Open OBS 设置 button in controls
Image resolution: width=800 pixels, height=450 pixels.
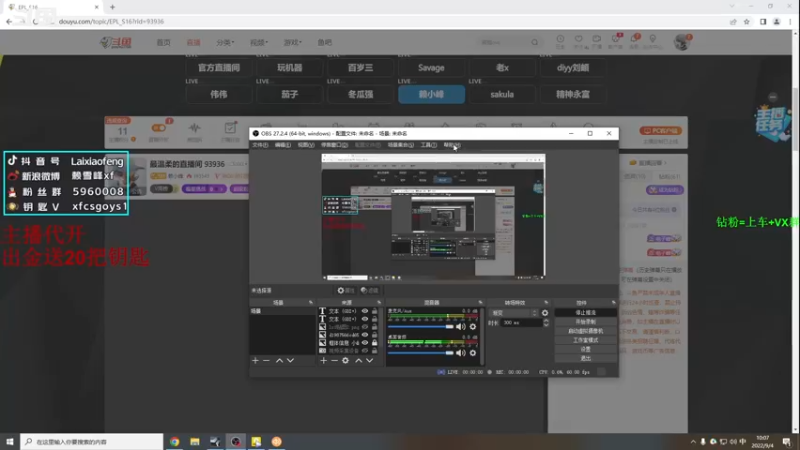pyautogui.click(x=585, y=349)
